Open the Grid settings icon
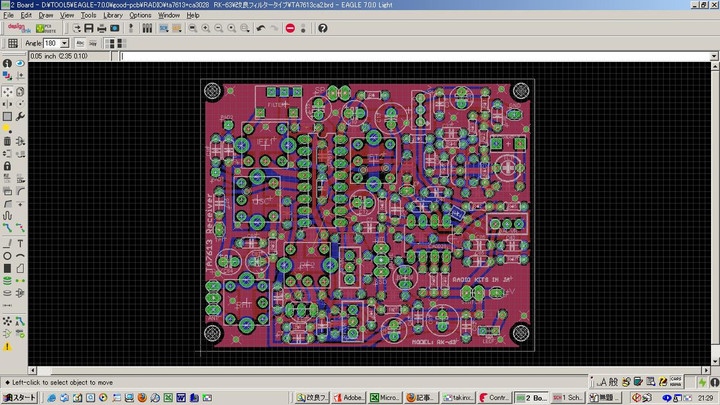Screen dimensions: 720x405 point(12,44)
